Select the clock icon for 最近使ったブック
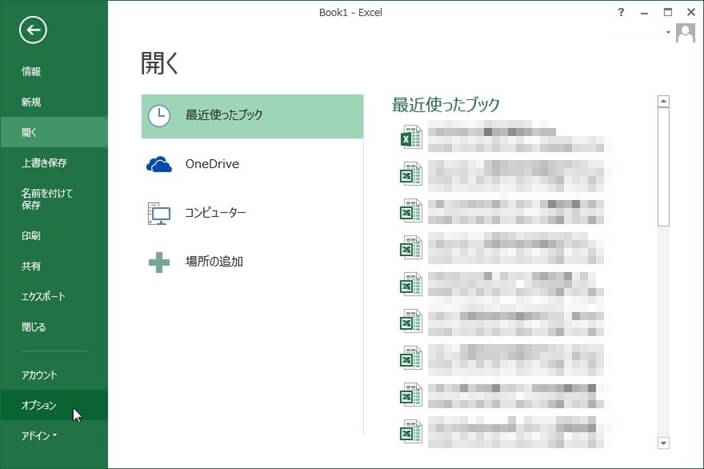This screenshot has width=704, height=469. point(159,116)
